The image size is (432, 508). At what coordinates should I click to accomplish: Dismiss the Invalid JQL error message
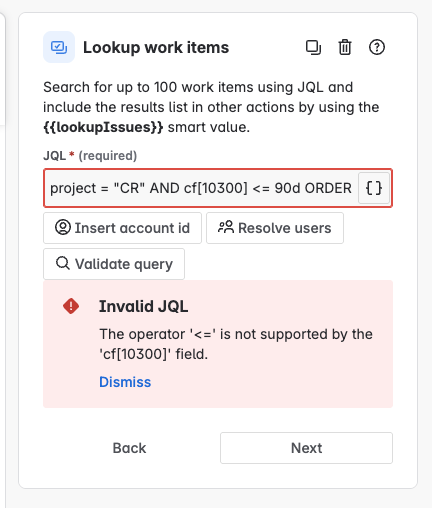(125, 382)
